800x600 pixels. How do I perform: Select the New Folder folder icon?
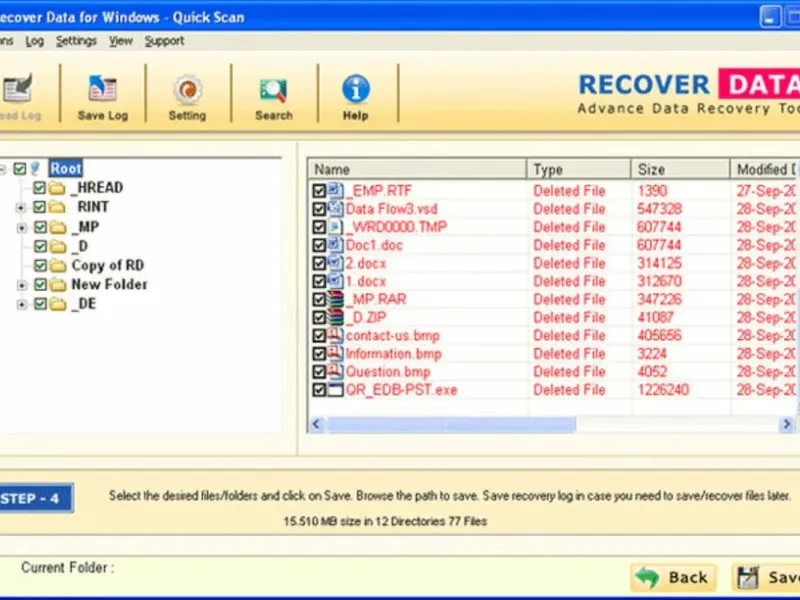tap(57, 285)
